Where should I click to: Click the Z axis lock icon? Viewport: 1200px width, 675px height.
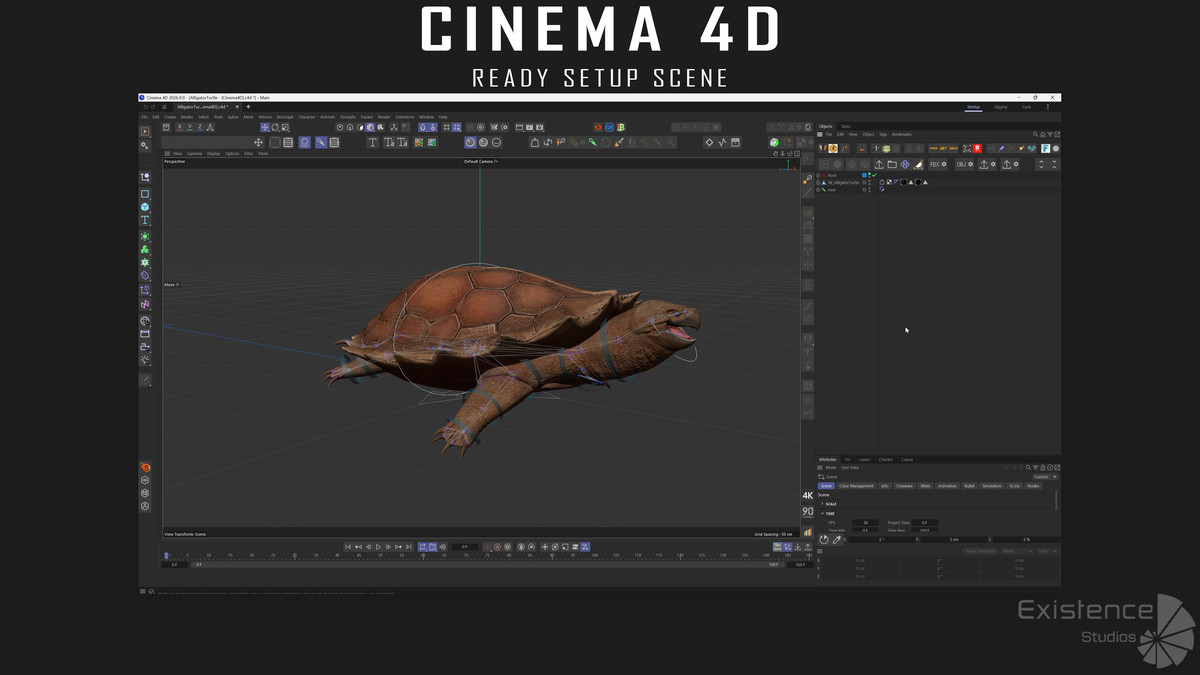(200, 127)
